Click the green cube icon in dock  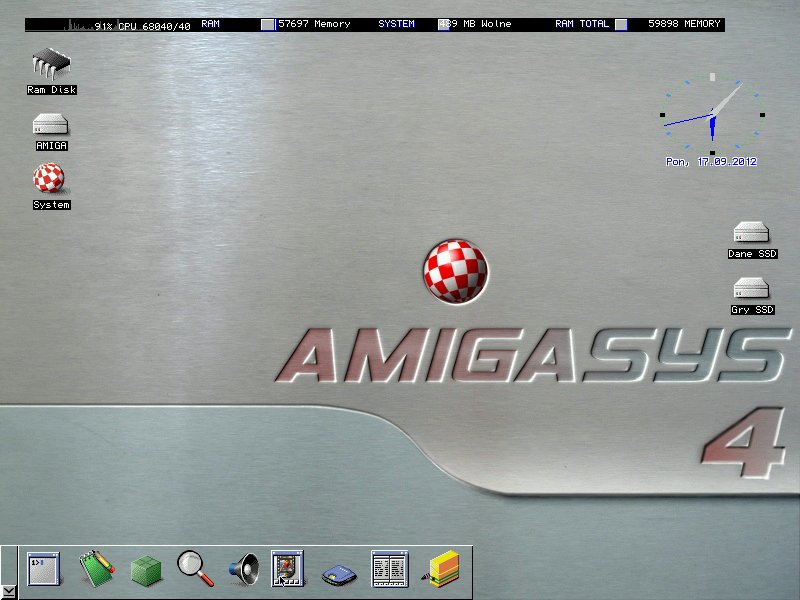pyautogui.click(x=146, y=570)
